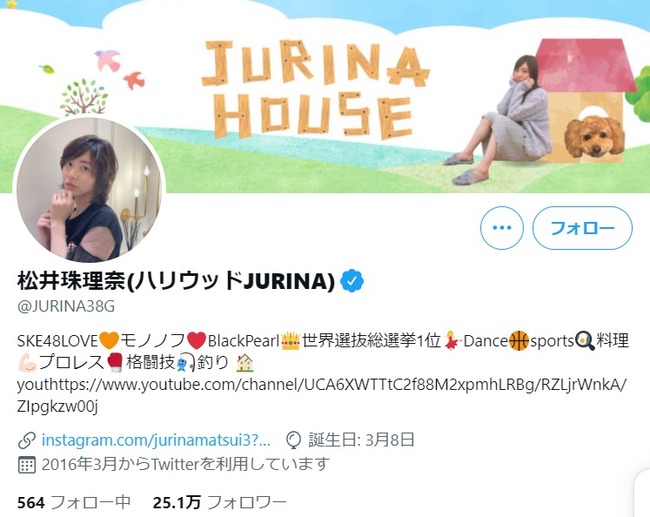Click the 2016年3月からTwitterを利用しています text
The width and height of the screenshot is (650, 517).
click(186, 465)
